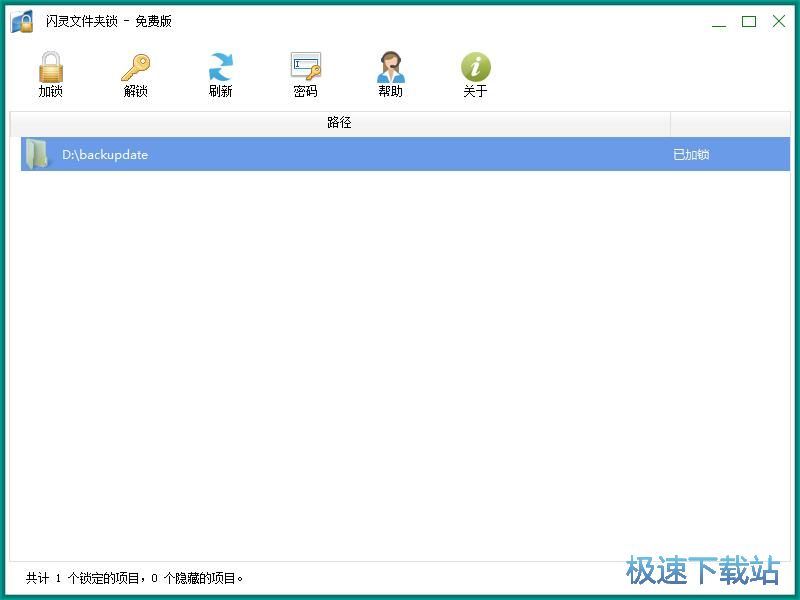Viewport: 800px width, 600px height.
Task: Open the 关于 green info icon
Action: [476, 67]
